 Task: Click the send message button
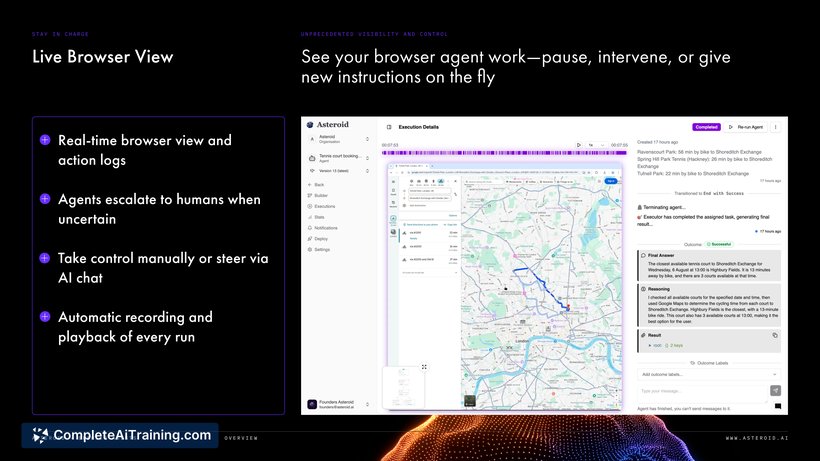point(776,390)
